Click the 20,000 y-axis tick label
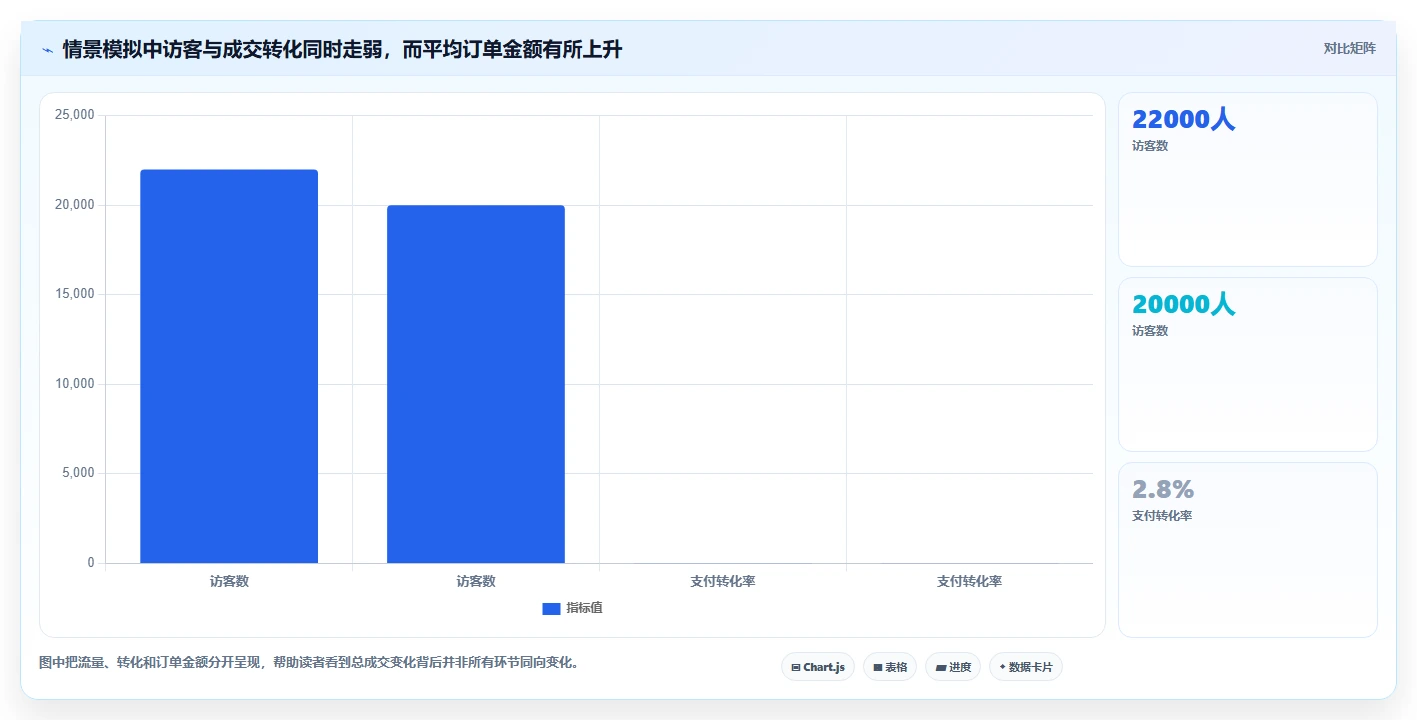Screen dimensions: 1417x720 [x=75, y=205]
